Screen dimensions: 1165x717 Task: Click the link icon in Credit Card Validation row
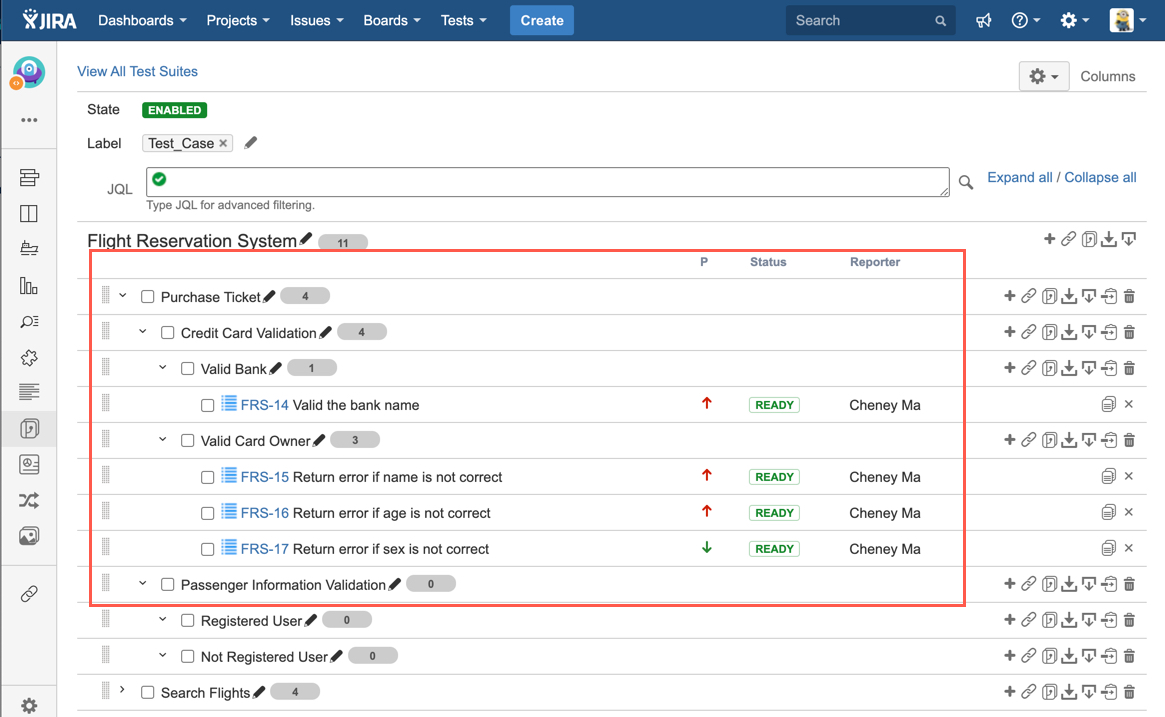tap(1028, 332)
